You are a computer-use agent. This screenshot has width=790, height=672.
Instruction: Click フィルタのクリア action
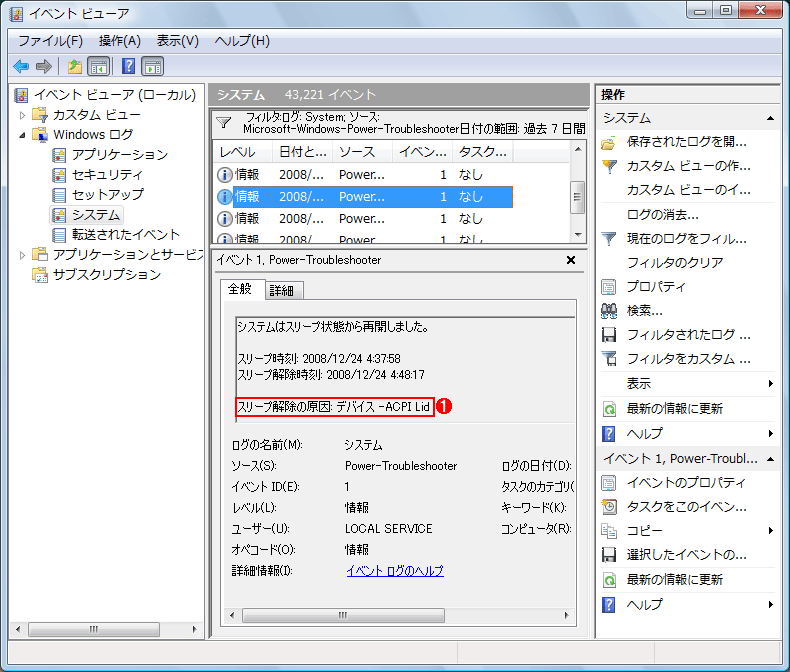[x=675, y=263]
